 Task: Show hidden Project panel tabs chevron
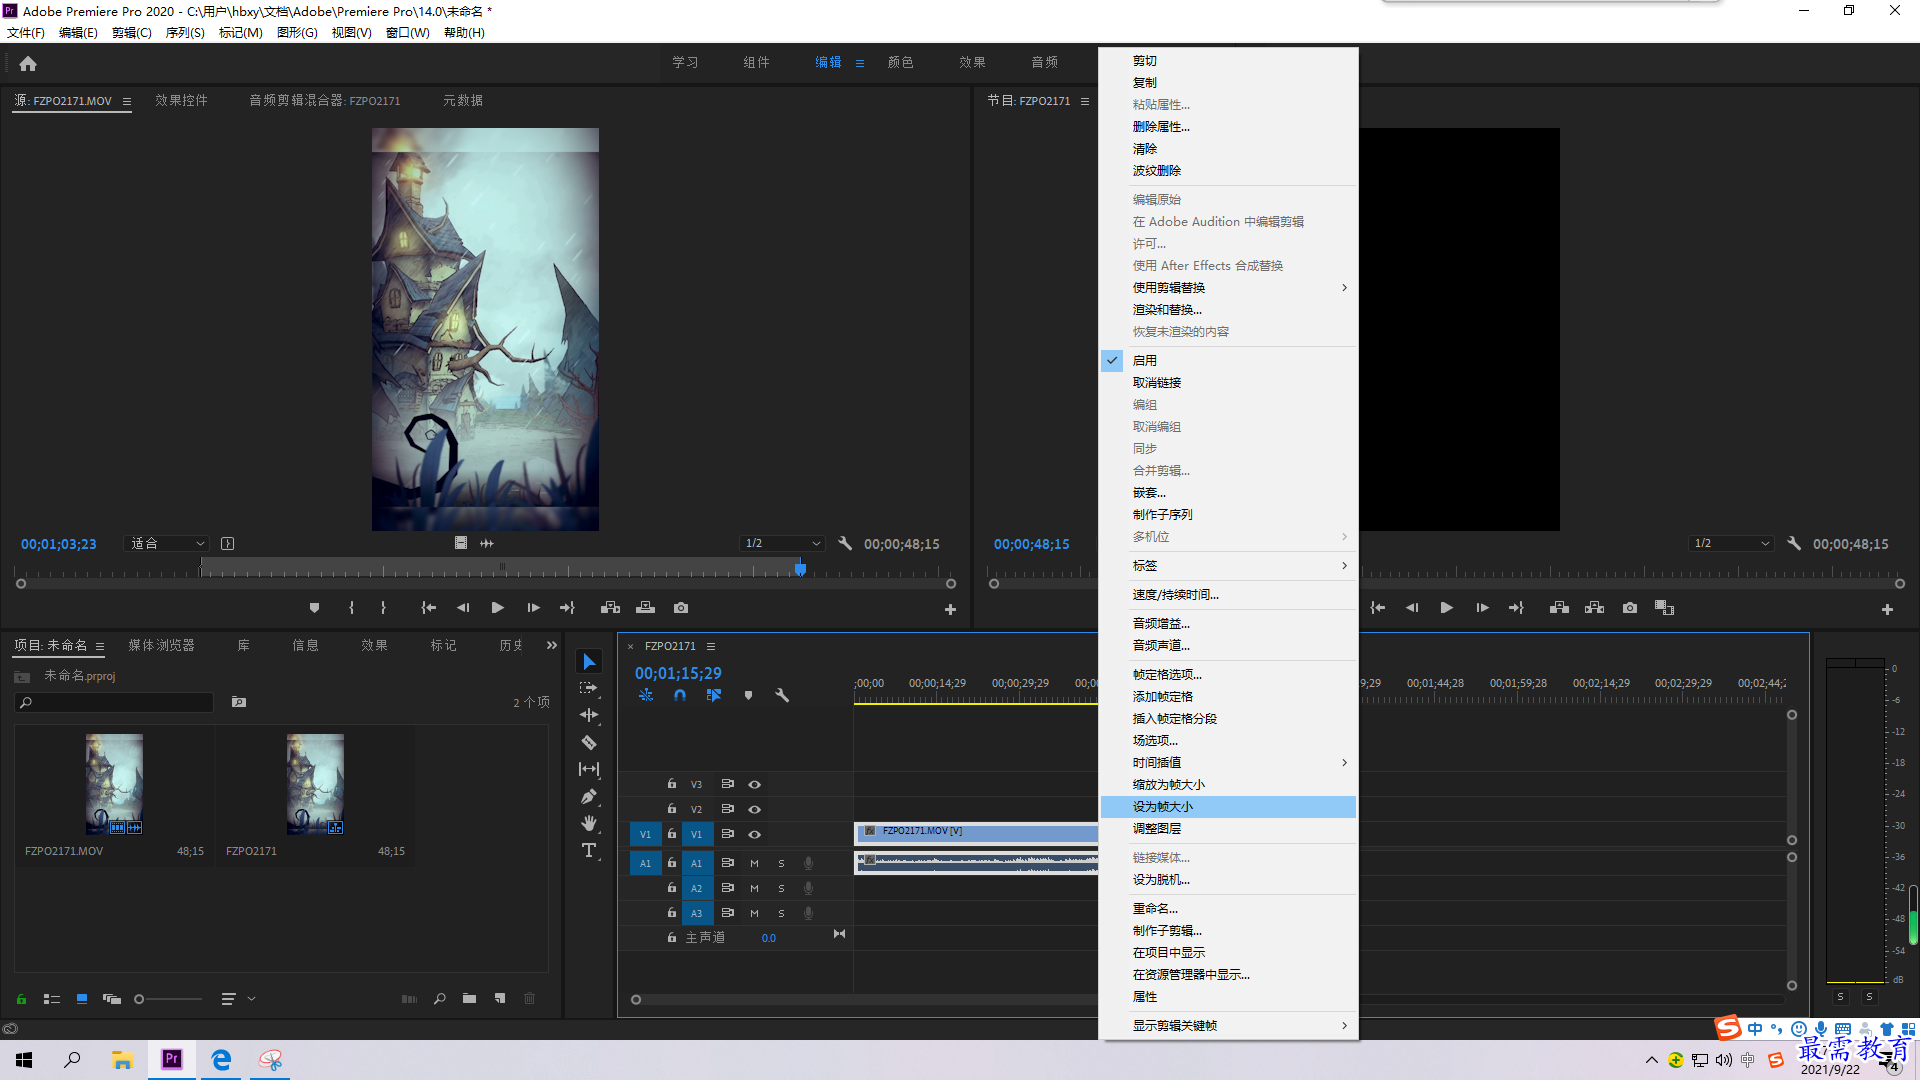[x=552, y=645]
